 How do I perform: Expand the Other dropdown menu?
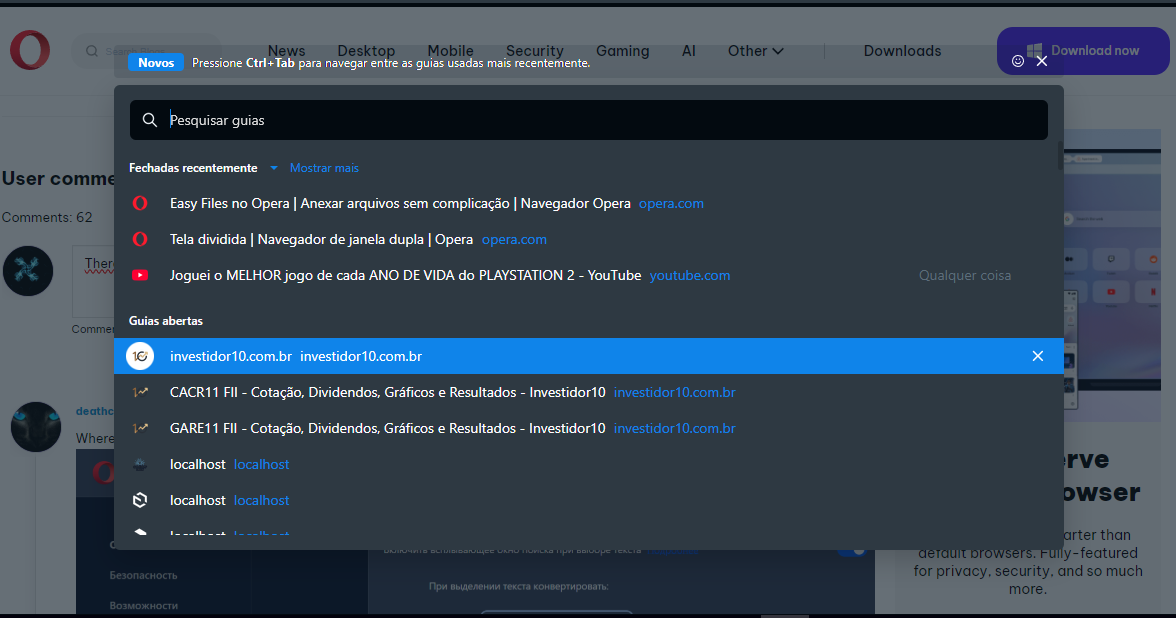pos(756,51)
